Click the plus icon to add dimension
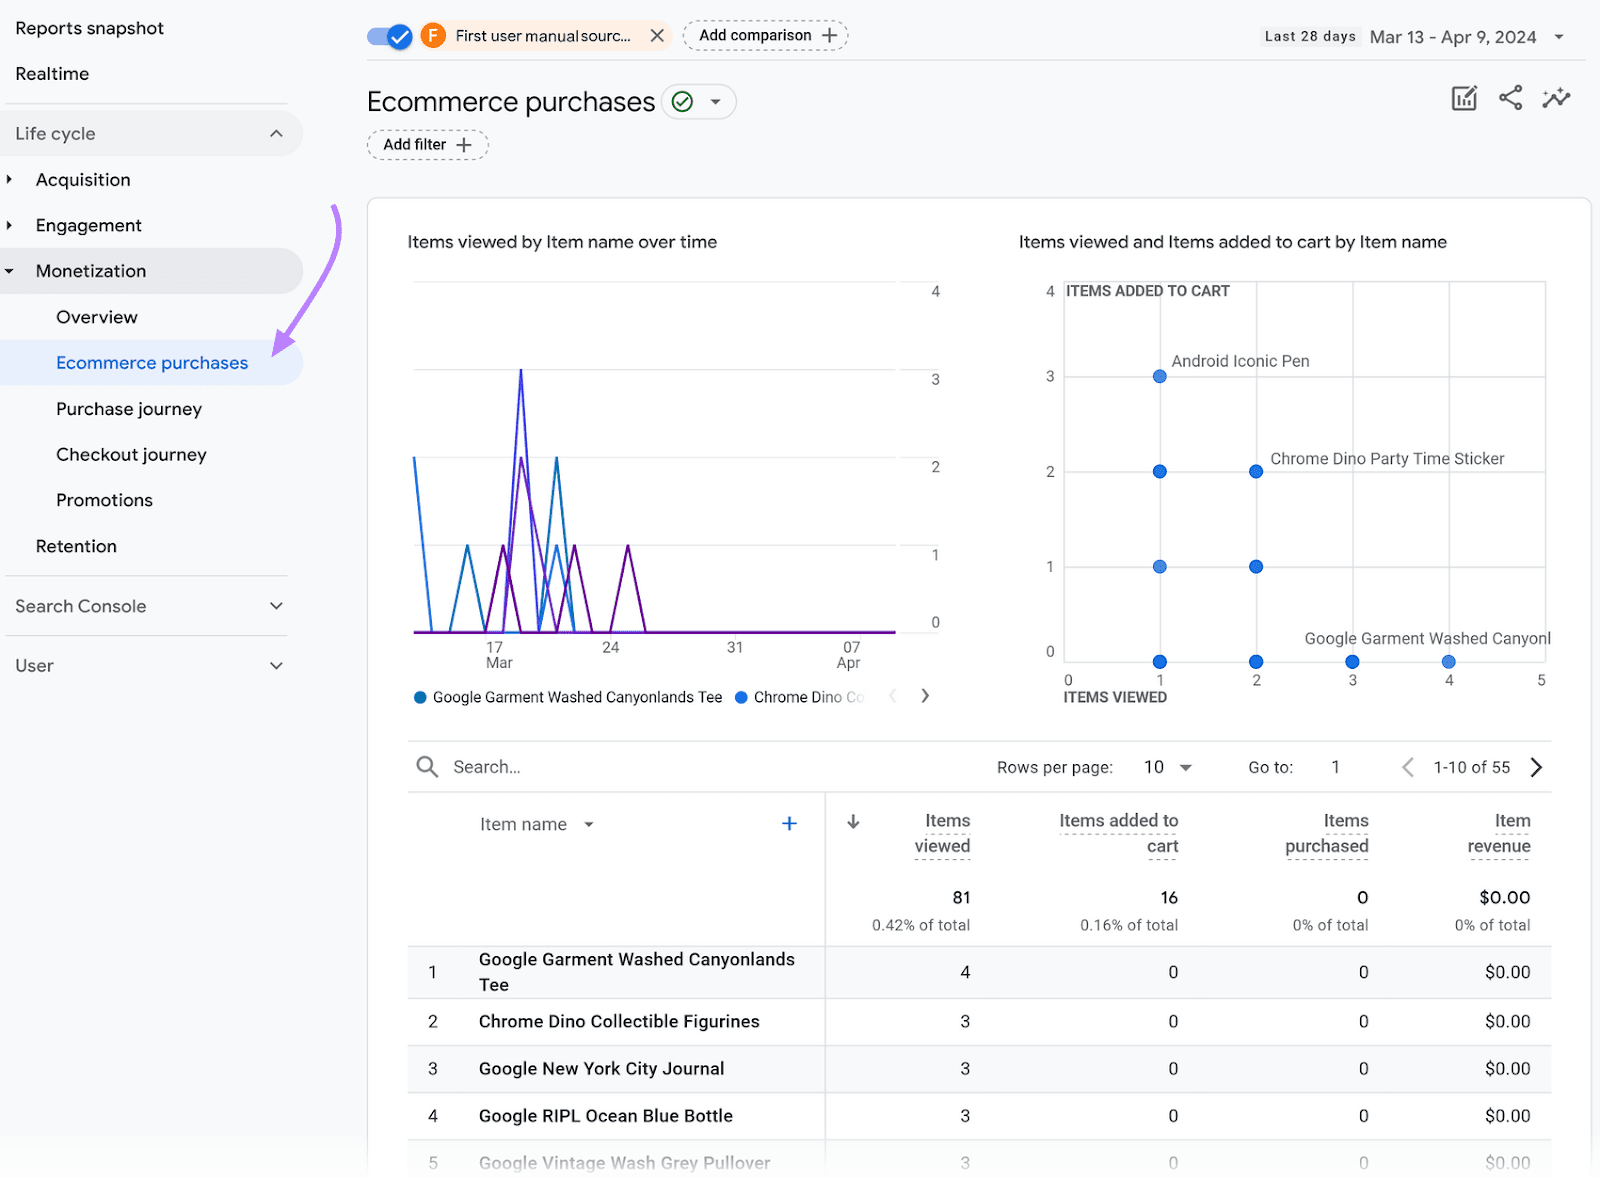 (789, 823)
